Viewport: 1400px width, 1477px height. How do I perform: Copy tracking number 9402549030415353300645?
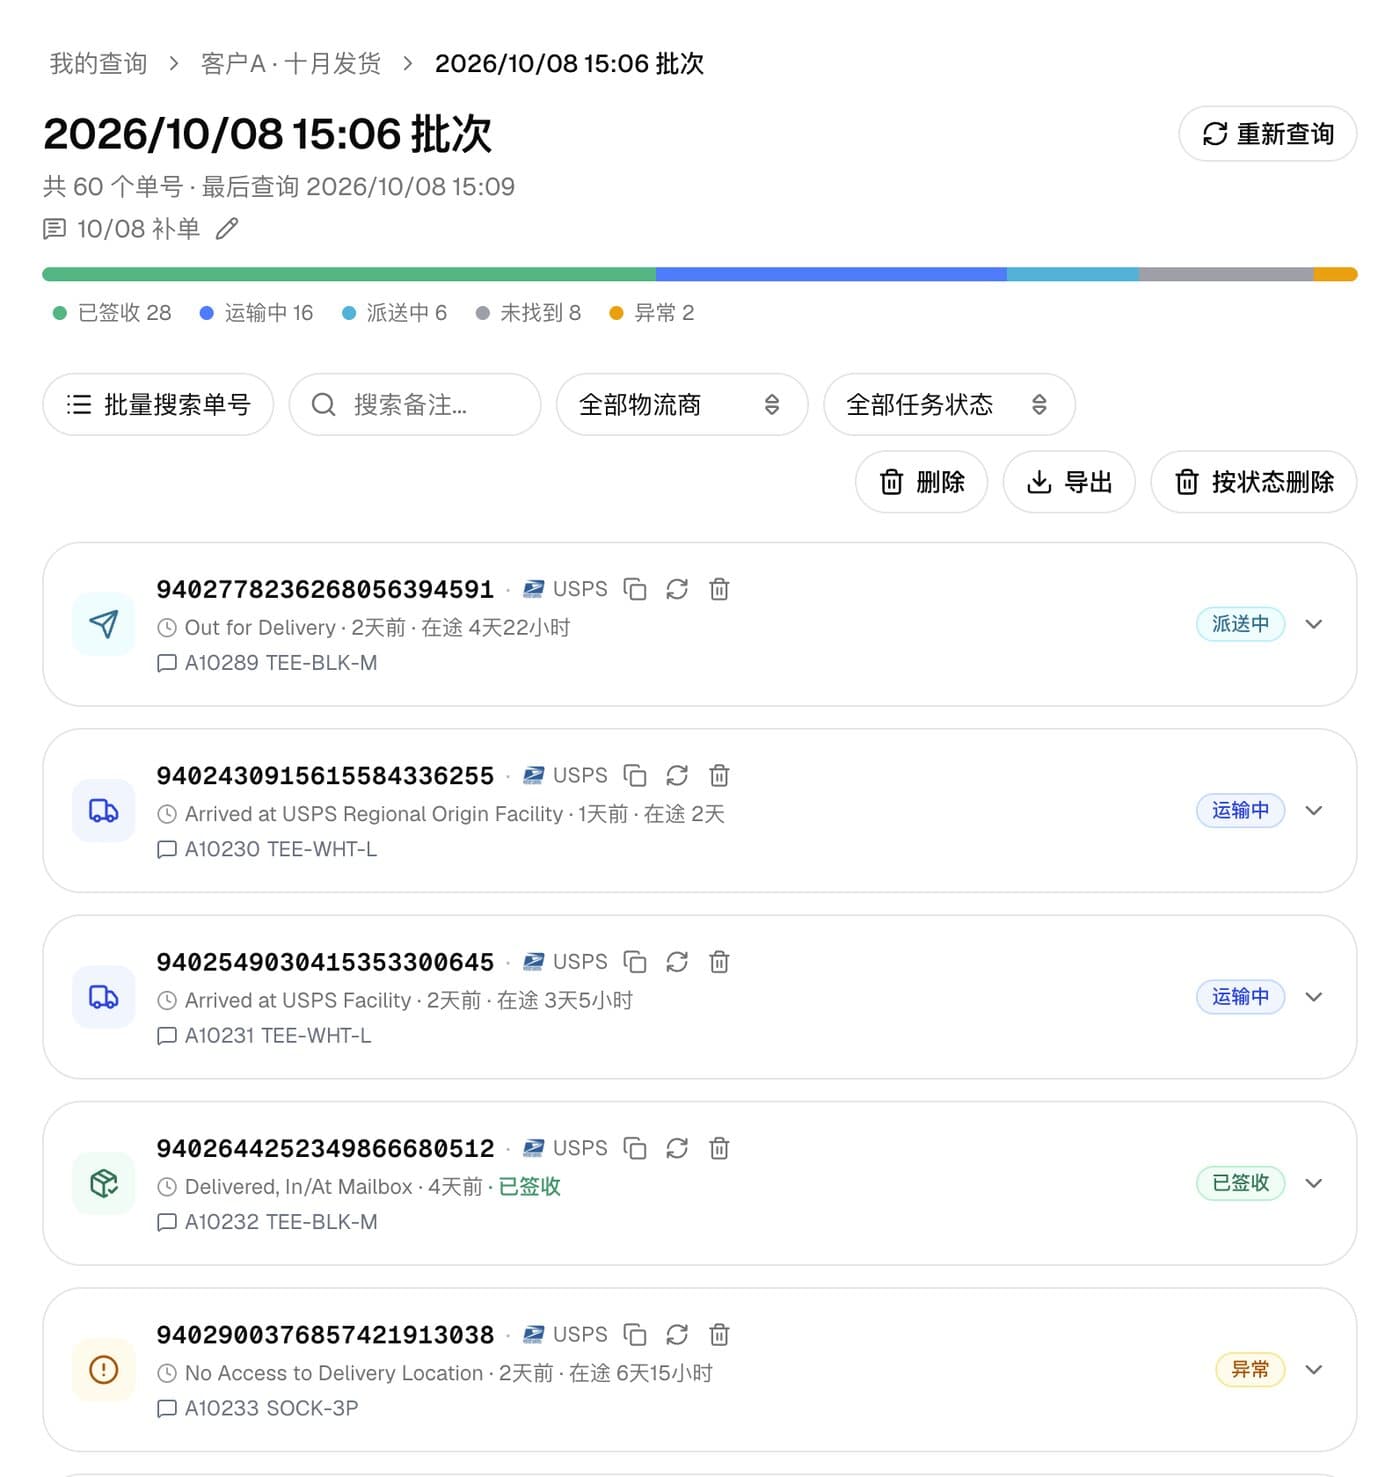coord(635,961)
